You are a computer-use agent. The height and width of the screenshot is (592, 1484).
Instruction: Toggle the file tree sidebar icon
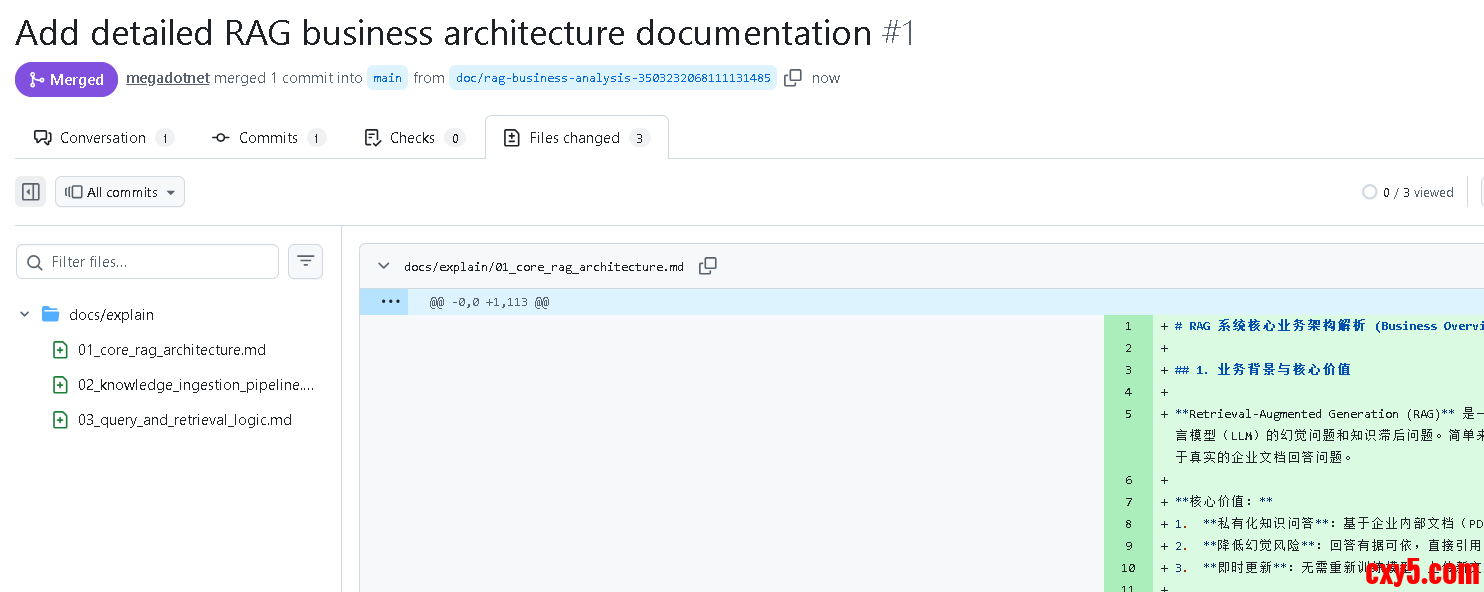tap(31, 192)
